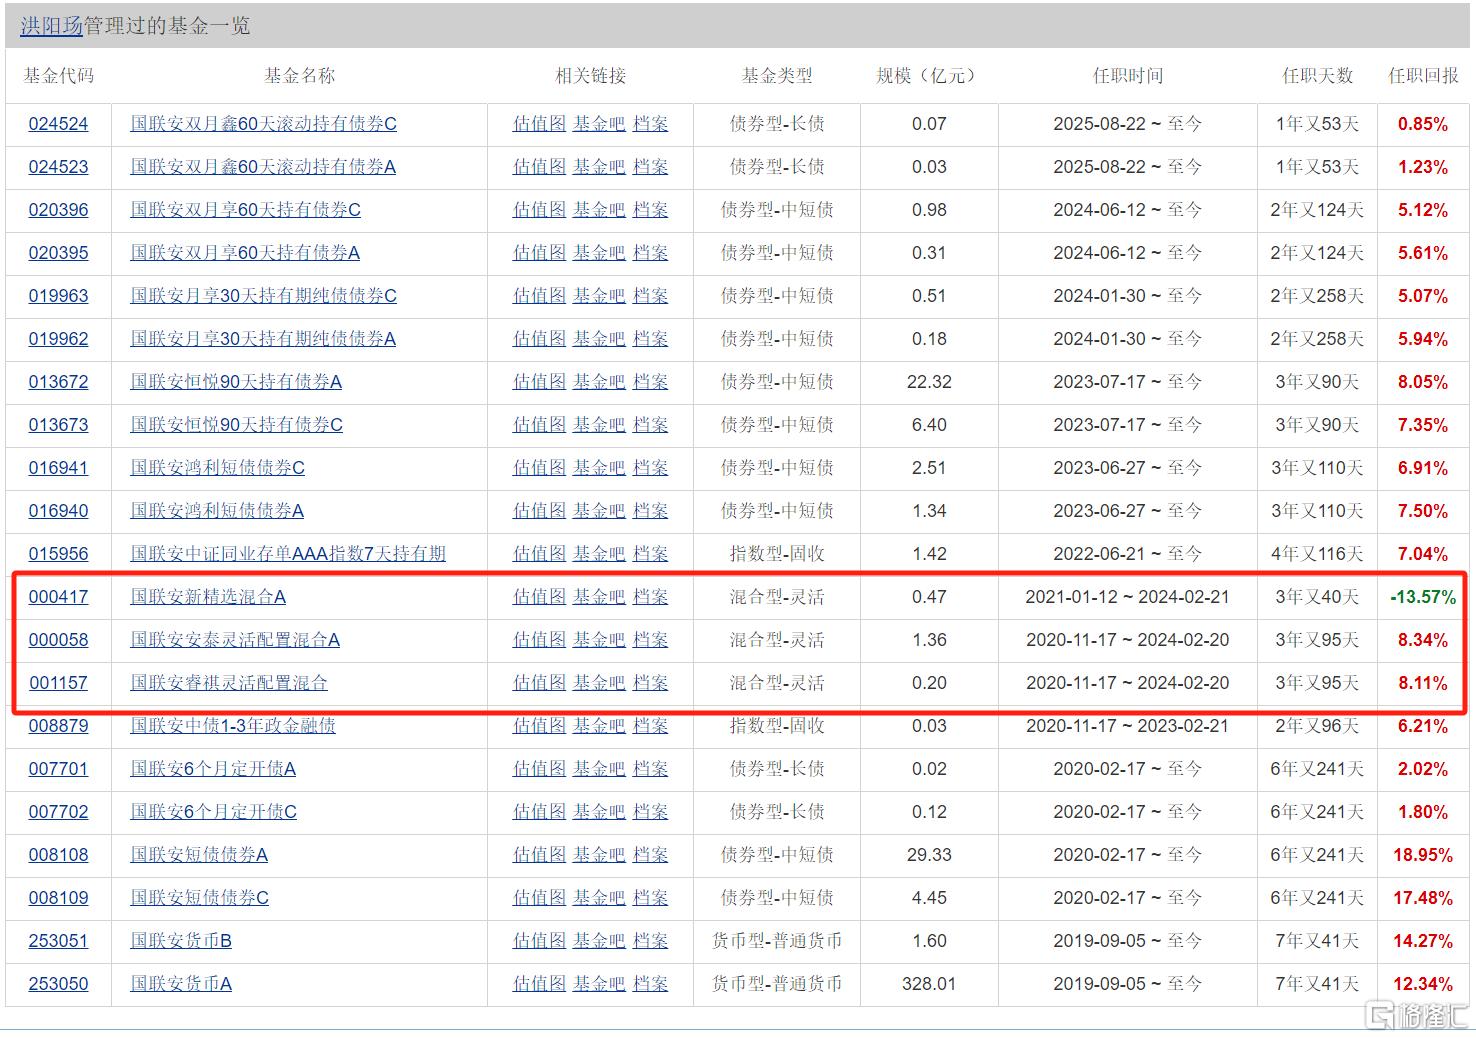Open fund 国联安月享30天持有期纯债债券A
The height and width of the screenshot is (1038, 1476).
263,339
